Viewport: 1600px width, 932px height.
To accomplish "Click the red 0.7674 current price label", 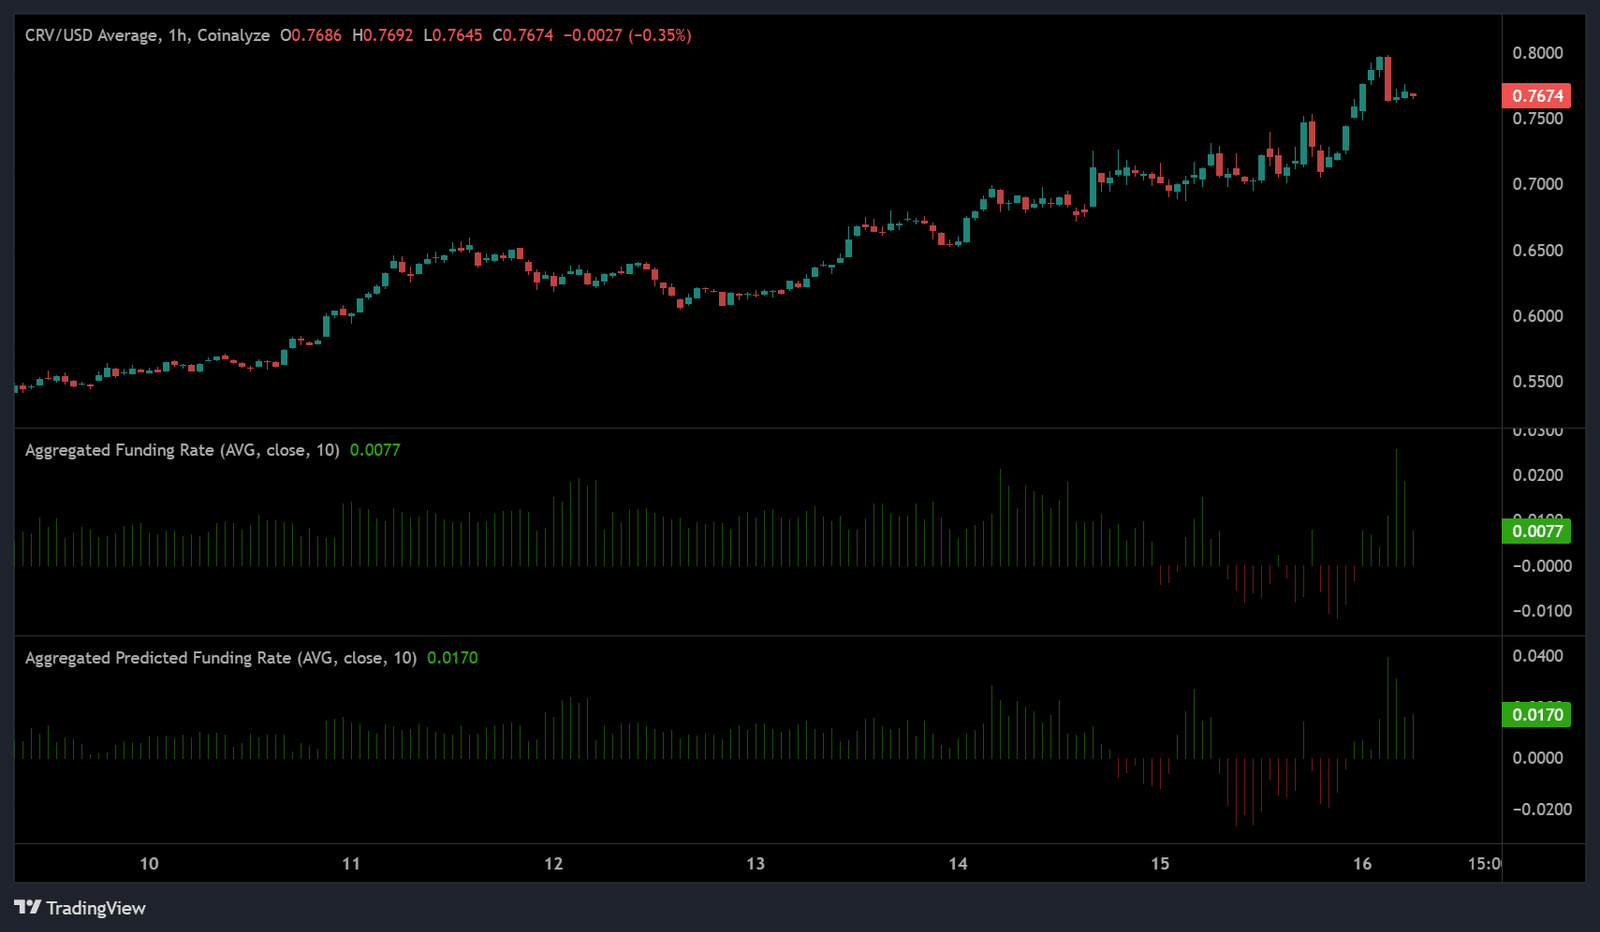I will coord(1536,96).
